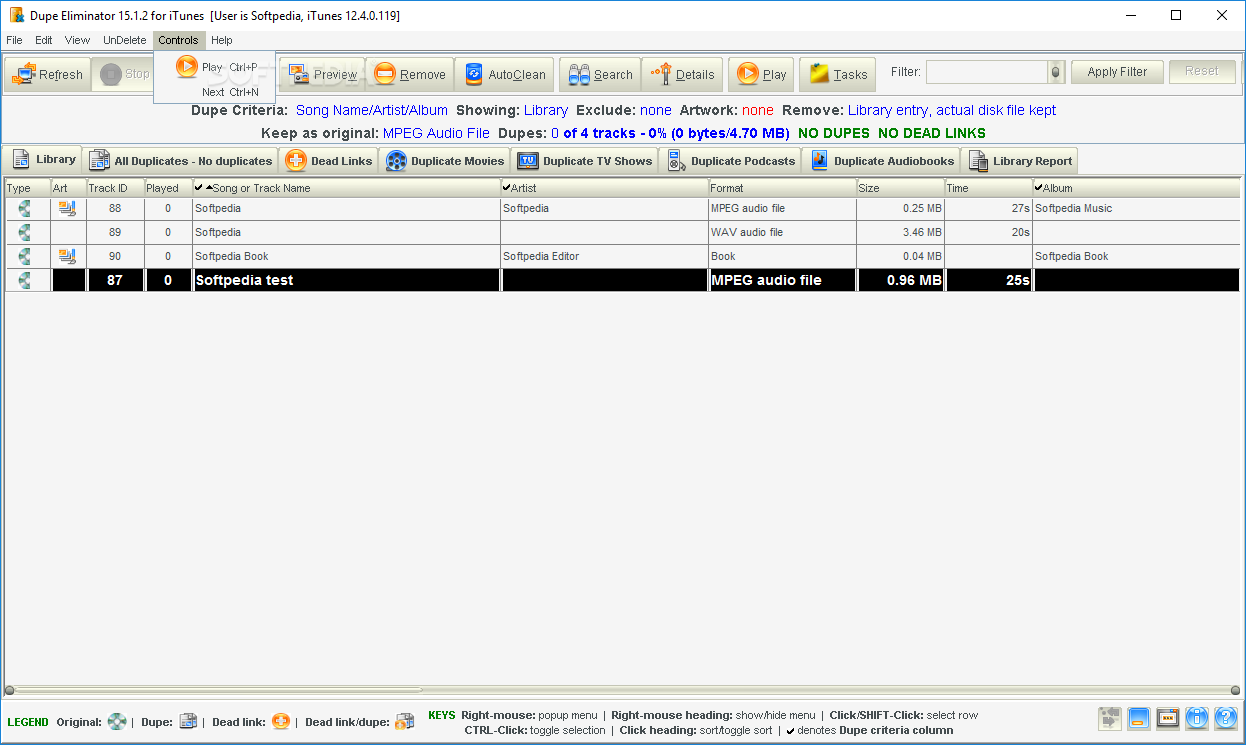
Task: Click the Softpedia Editor artist cell
Action: (x=604, y=256)
